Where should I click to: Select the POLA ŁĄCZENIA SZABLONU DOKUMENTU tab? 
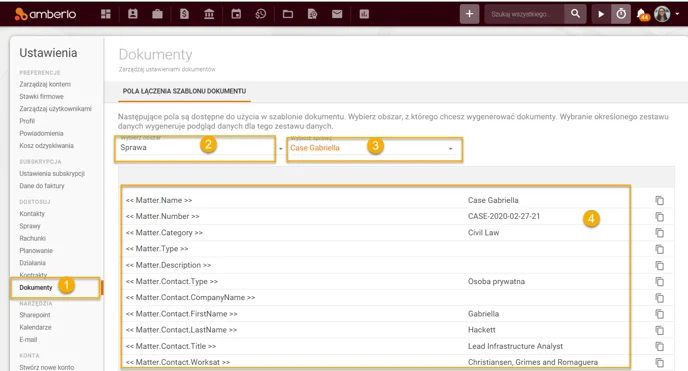tap(184, 91)
